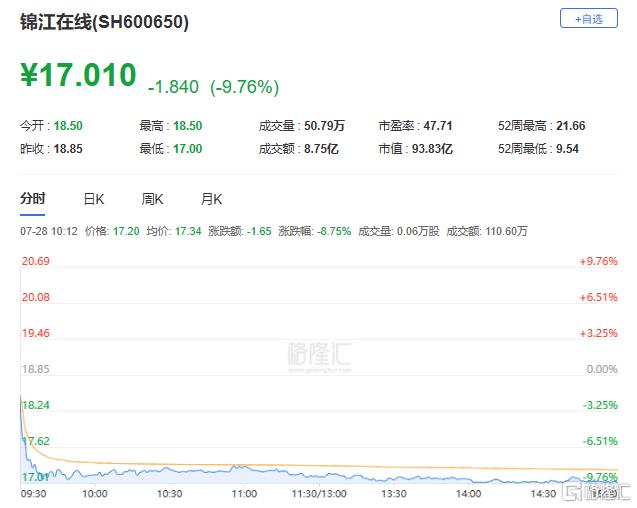637x508 pixels.
Task: Click the timestamp 07-28 10:12
Action: 49,231
